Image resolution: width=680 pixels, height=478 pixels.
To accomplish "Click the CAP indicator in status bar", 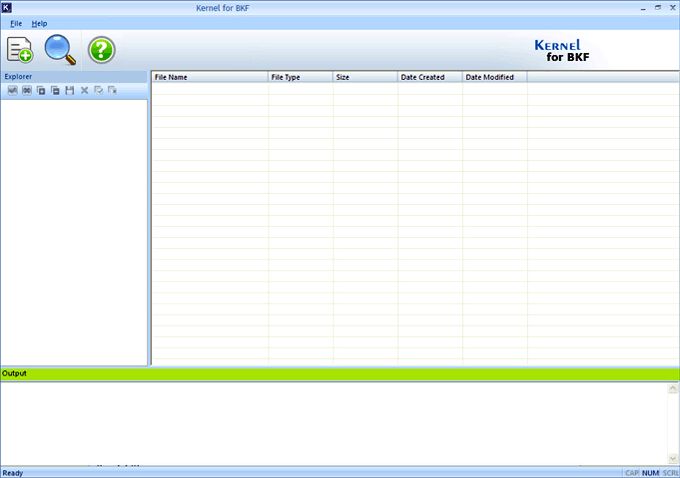I will (632, 473).
